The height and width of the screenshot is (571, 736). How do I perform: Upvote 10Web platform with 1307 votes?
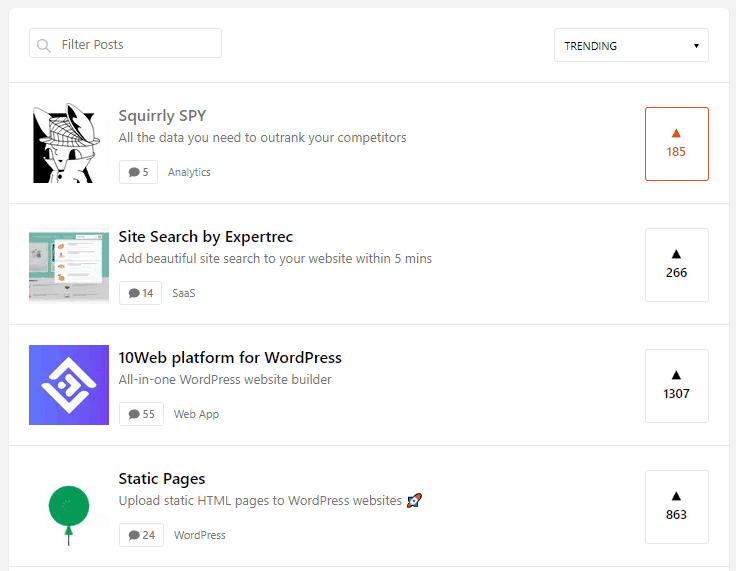tap(676, 386)
